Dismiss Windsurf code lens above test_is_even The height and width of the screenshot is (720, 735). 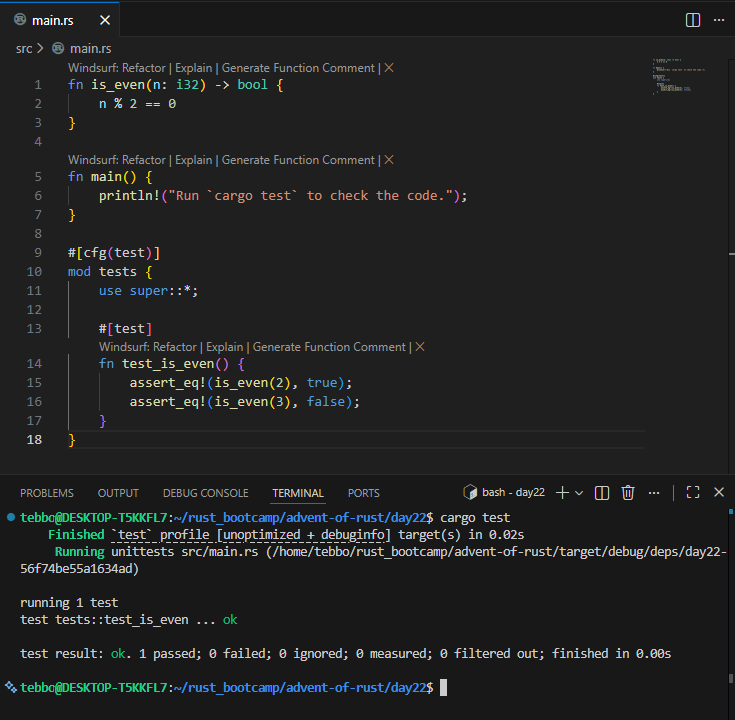click(x=420, y=347)
